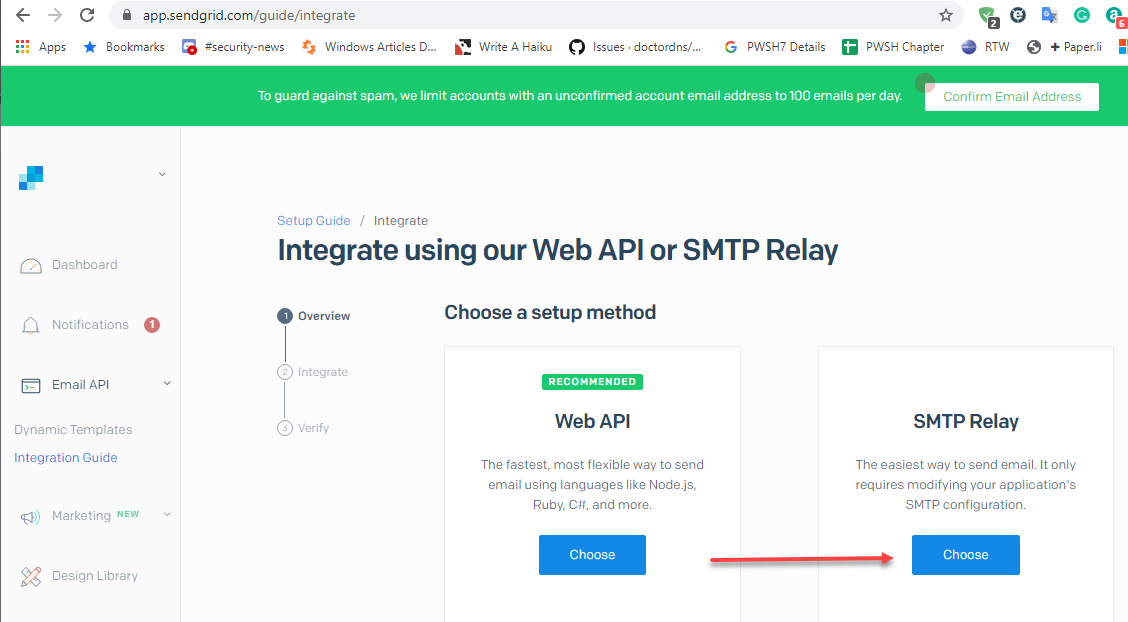This screenshot has height=622, width=1128.
Task: Click Confirm Email Address in the banner
Action: click(1011, 96)
